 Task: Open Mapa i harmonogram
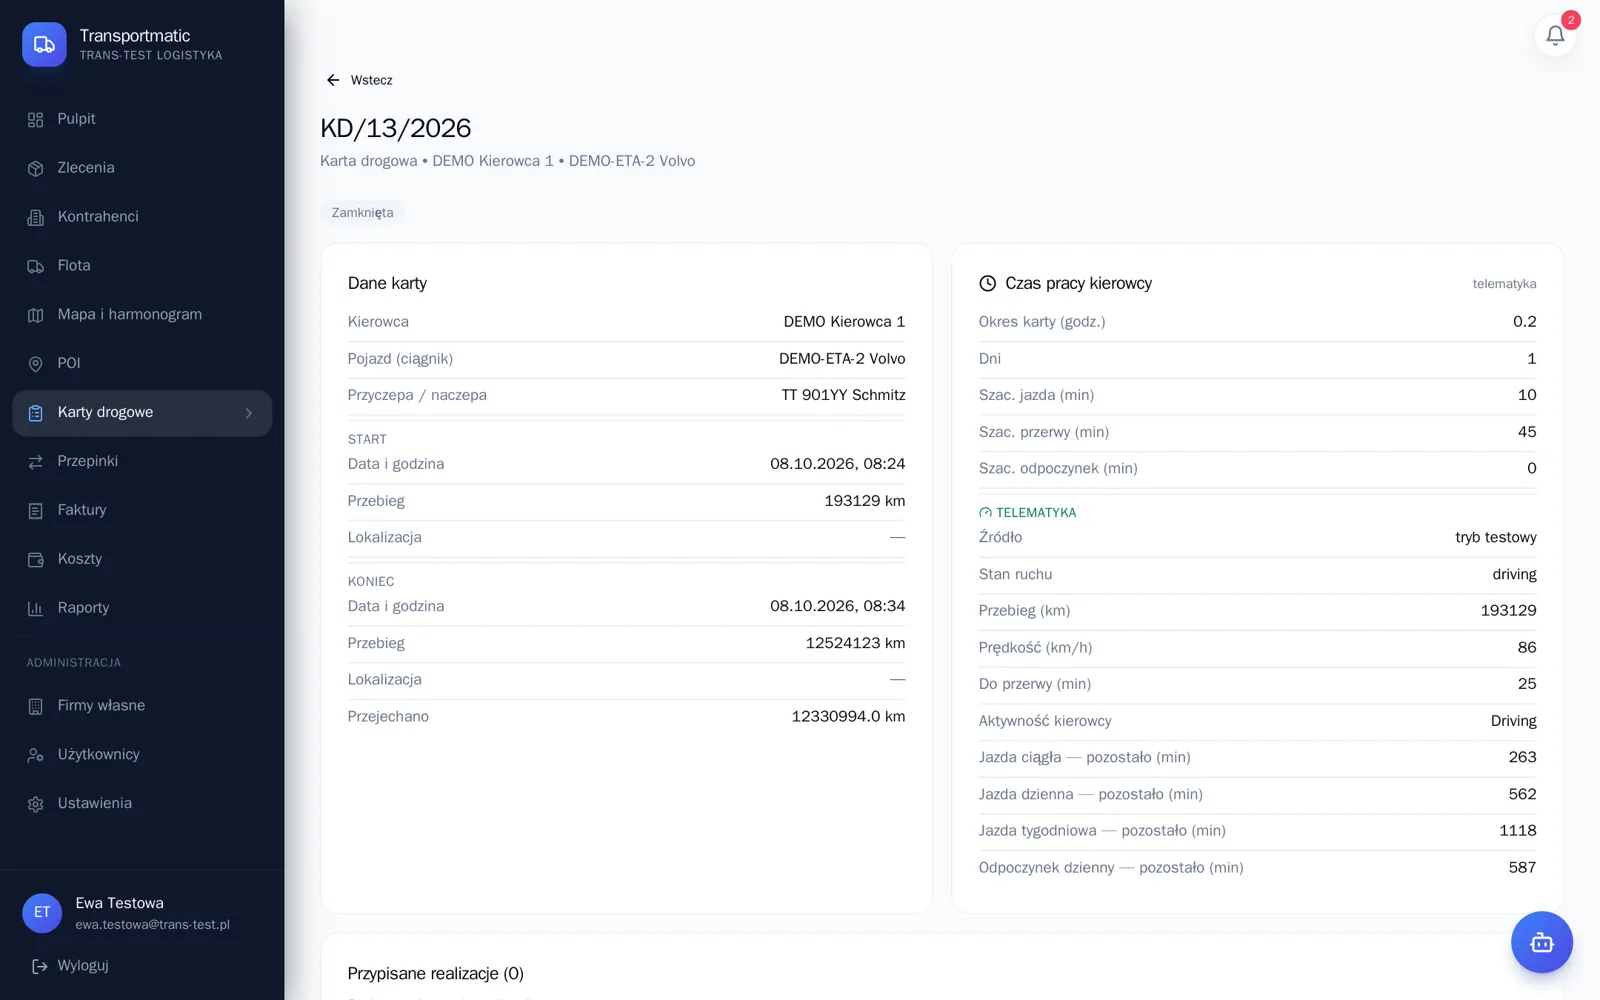tap(142, 315)
